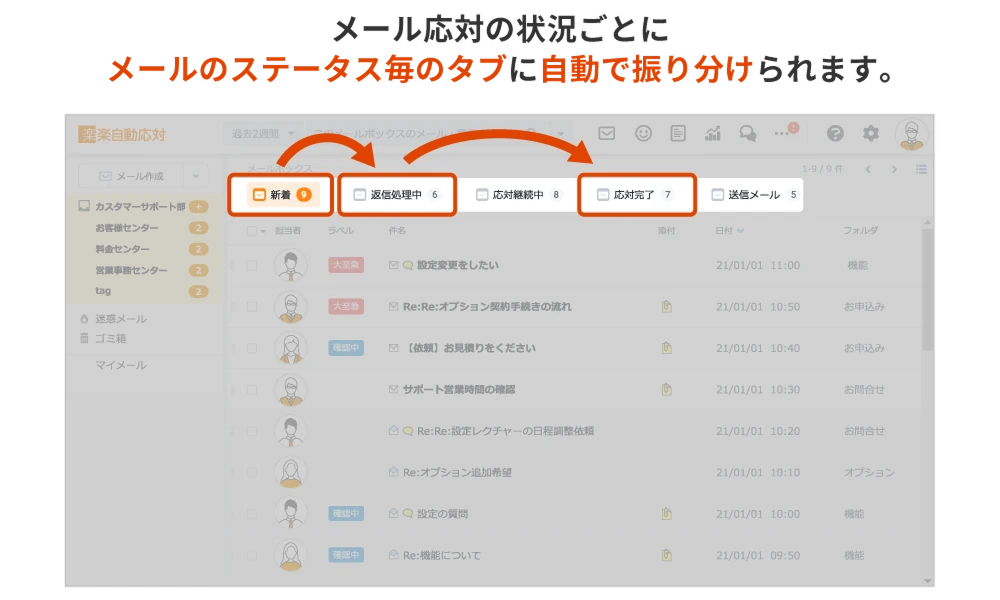Check the box for Re:オプション追加希望 mail
Image resolution: width=1000 pixels, height=600 pixels.
pyautogui.click(x=252, y=472)
